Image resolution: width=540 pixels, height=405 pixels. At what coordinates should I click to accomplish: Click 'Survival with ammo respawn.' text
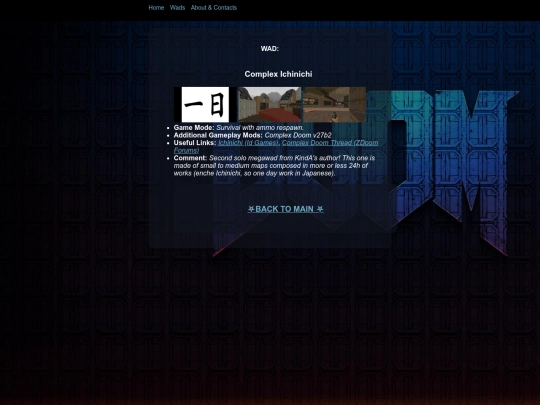260,128
